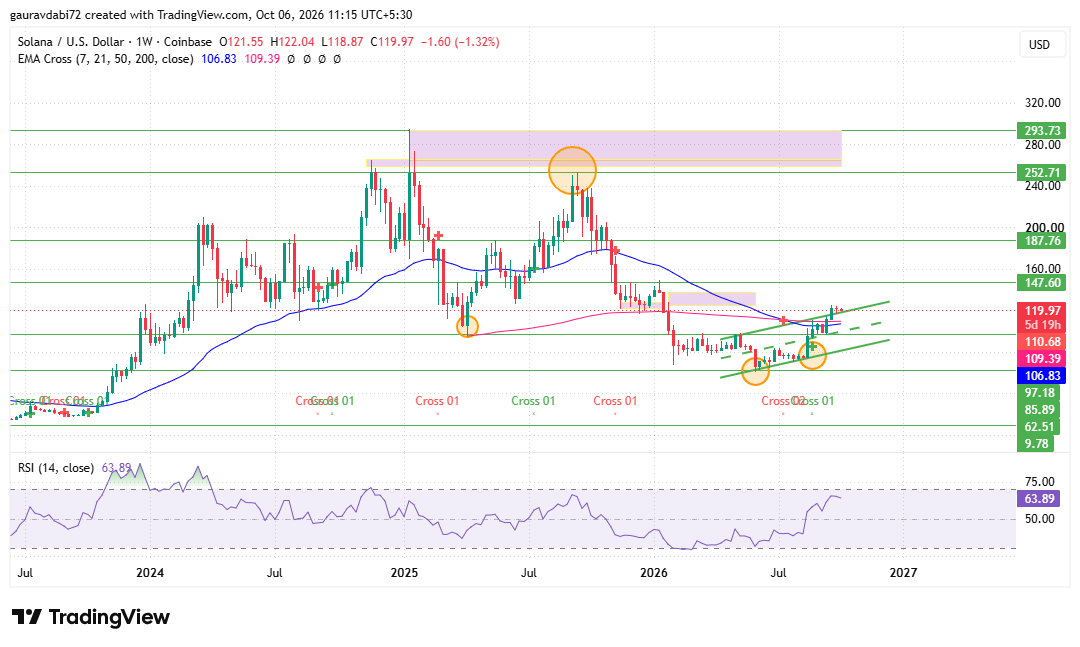Image resolution: width=1080 pixels, height=647 pixels.
Task: Select the large orange circle at 252.71 peak
Action: click(x=572, y=170)
